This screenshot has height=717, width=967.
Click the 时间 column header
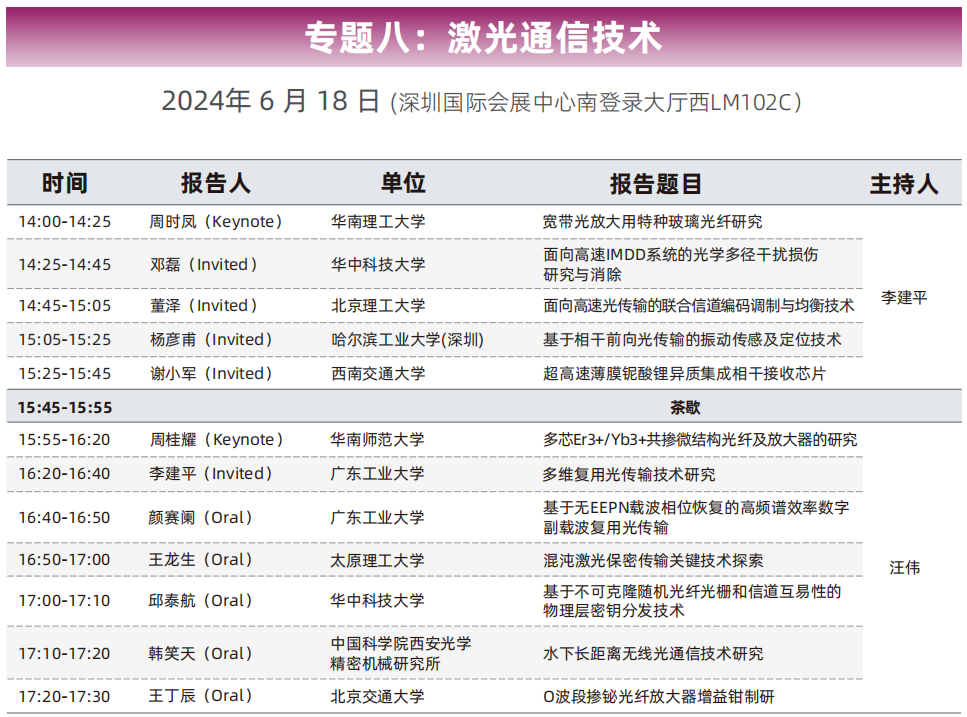[x=65, y=183]
